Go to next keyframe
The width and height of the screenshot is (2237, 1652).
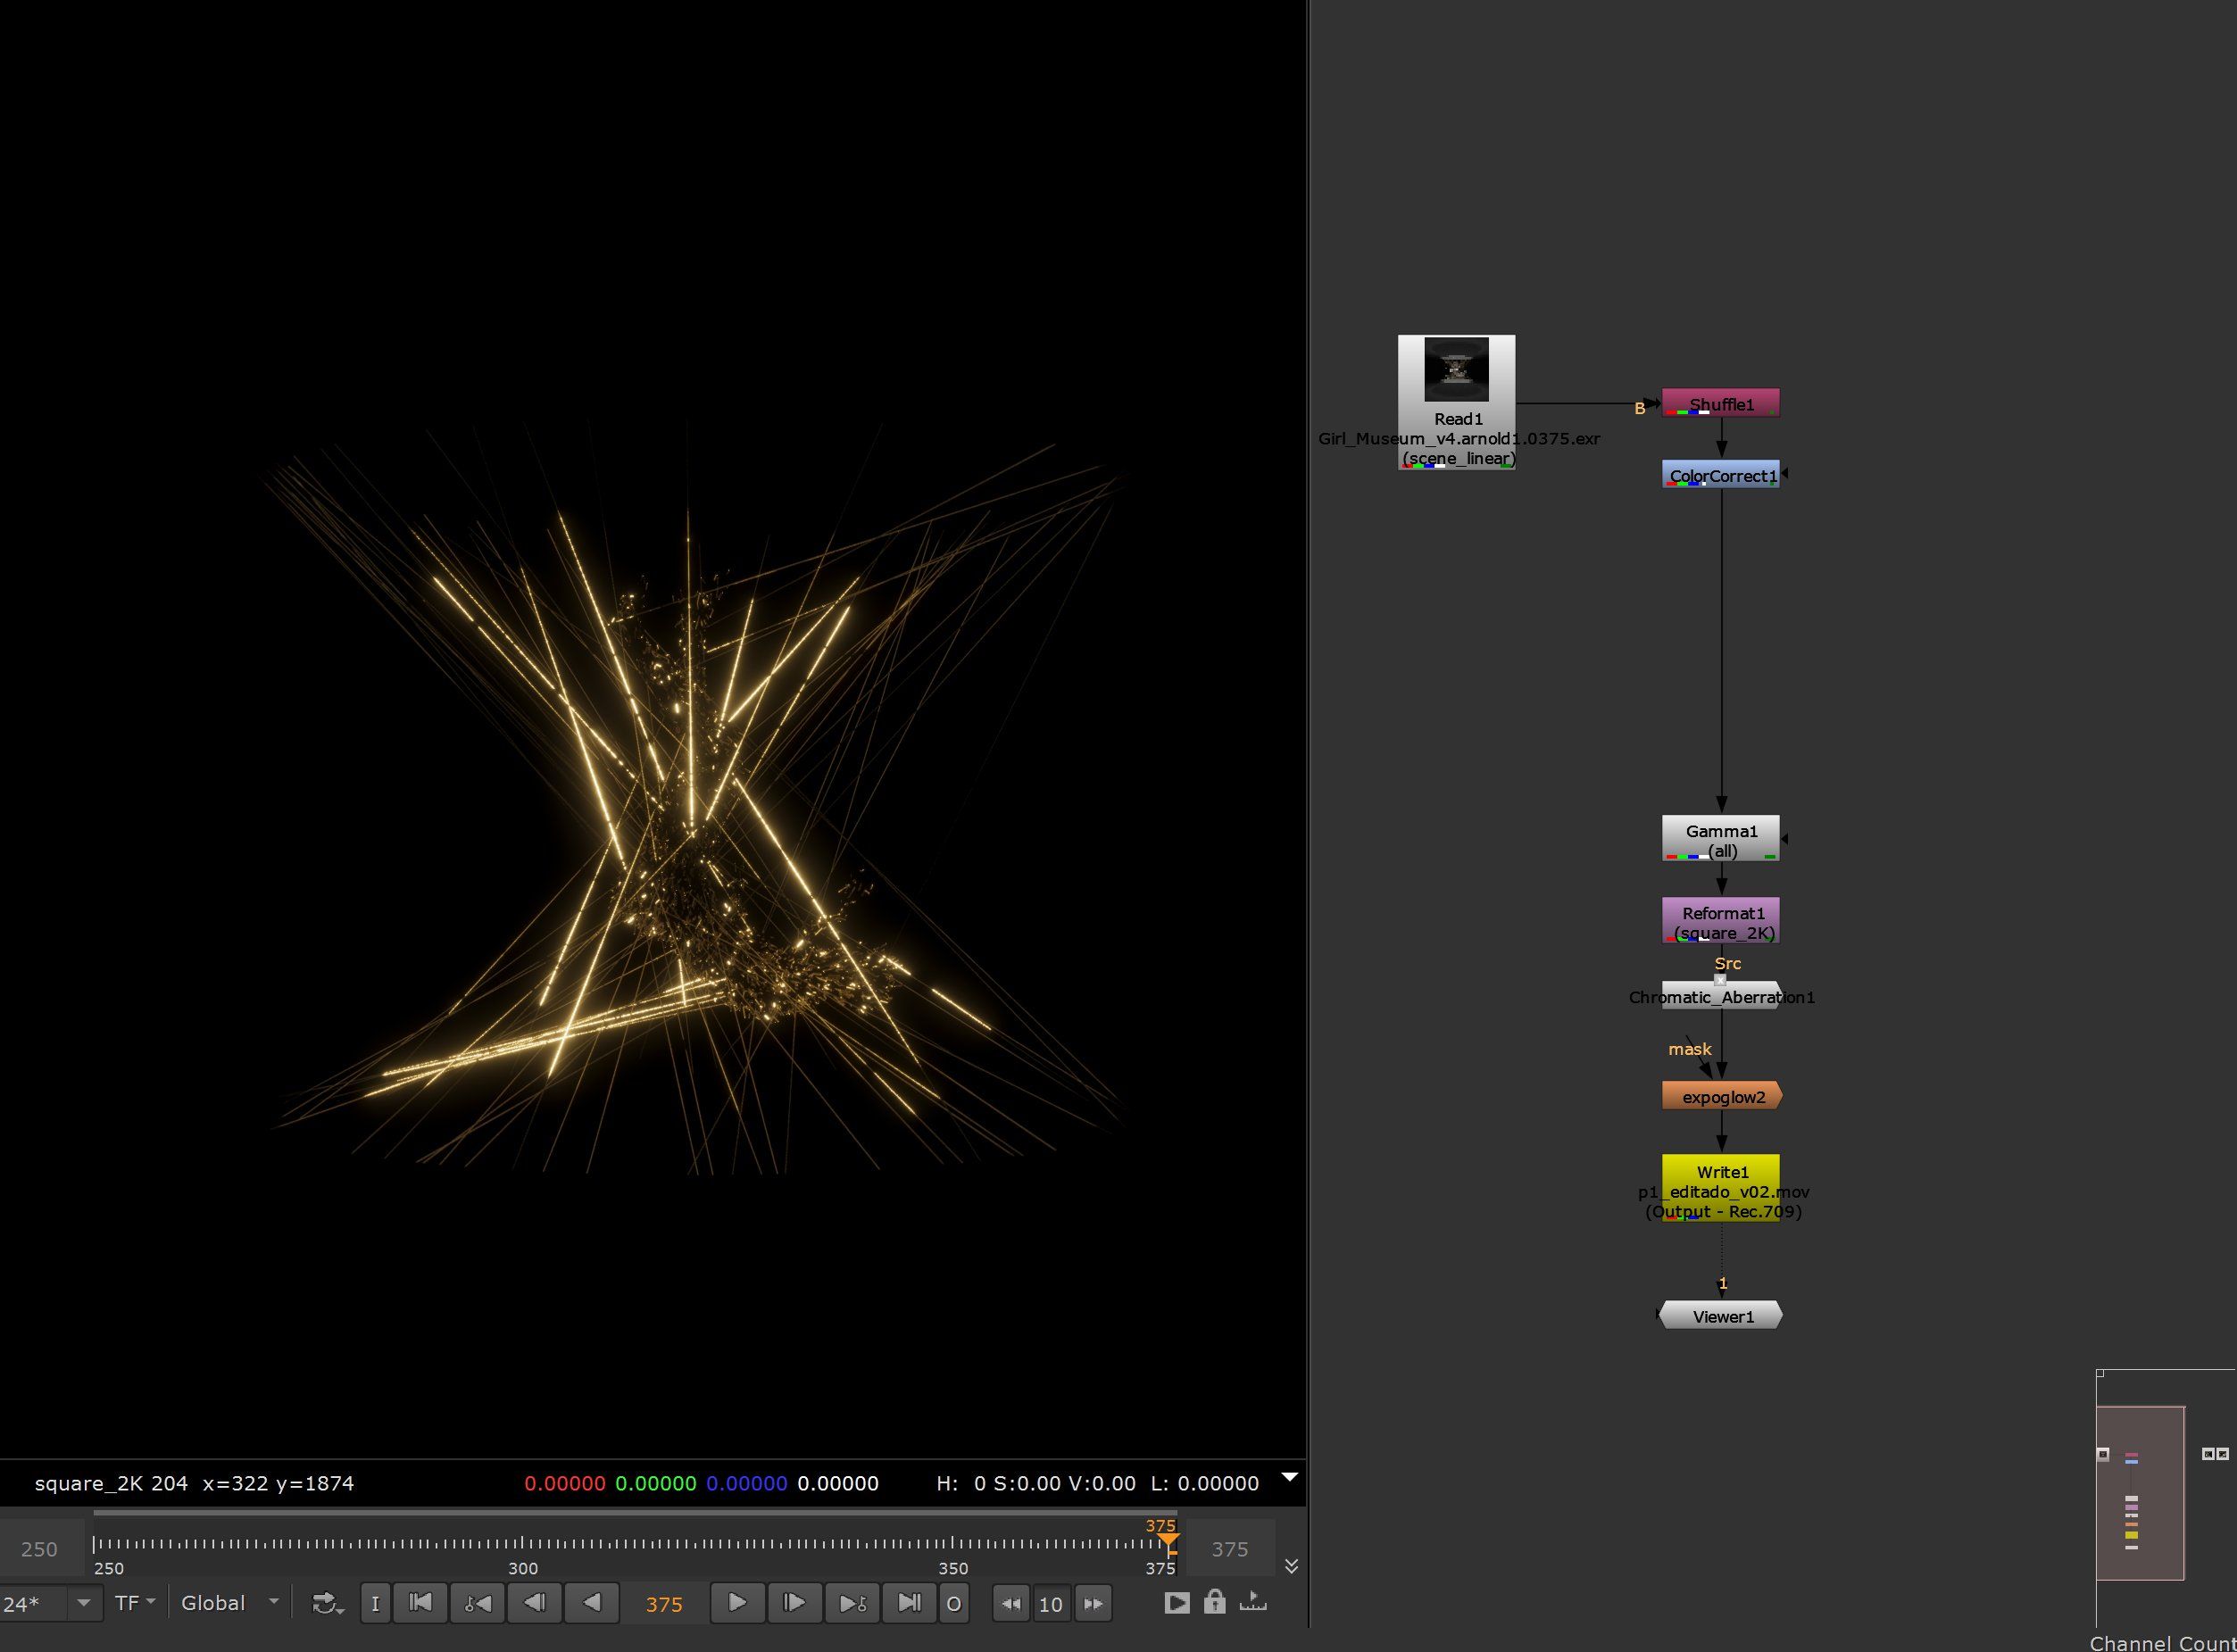coord(852,1603)
